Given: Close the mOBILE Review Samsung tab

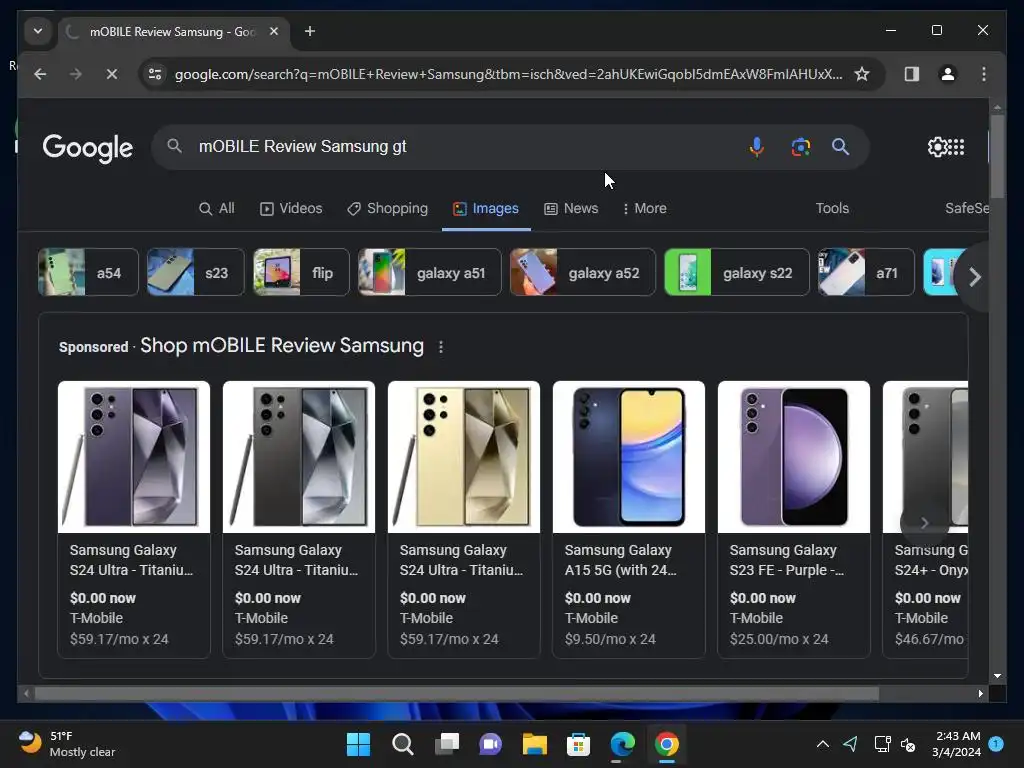Looking at the screenshot, I should click(x=274, y=31).
